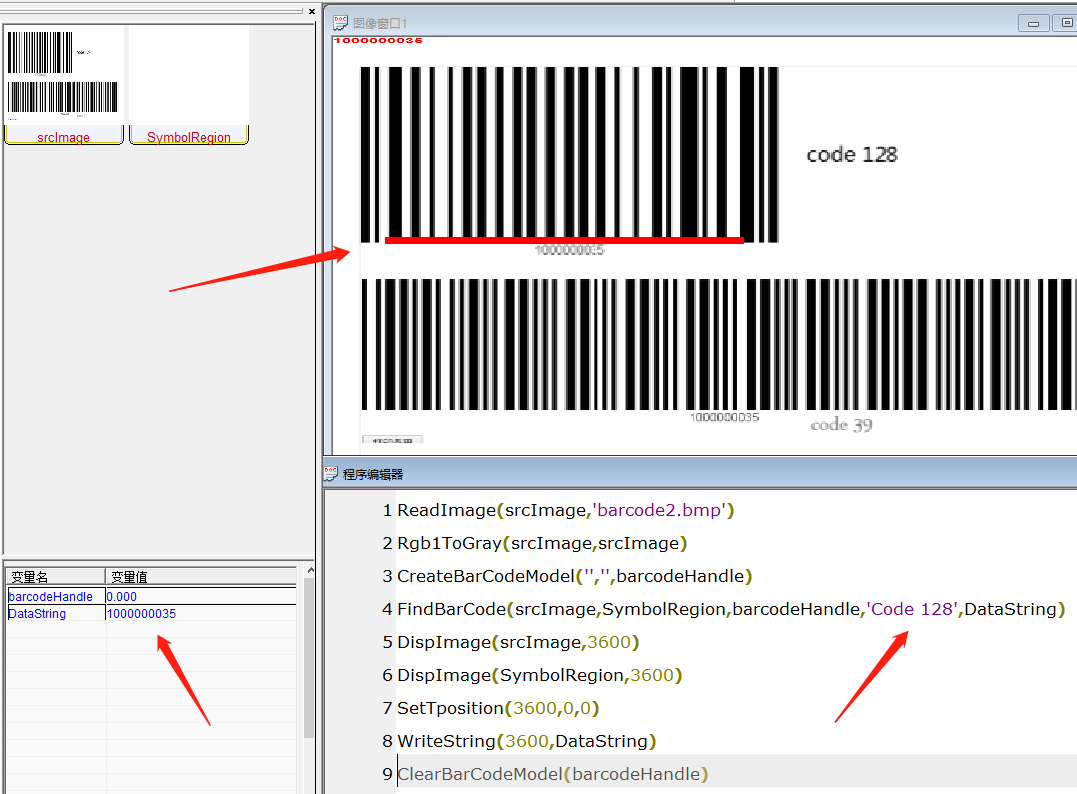Click the image window 1 title text
This screenshot has height=794, width=1077.
379,23
